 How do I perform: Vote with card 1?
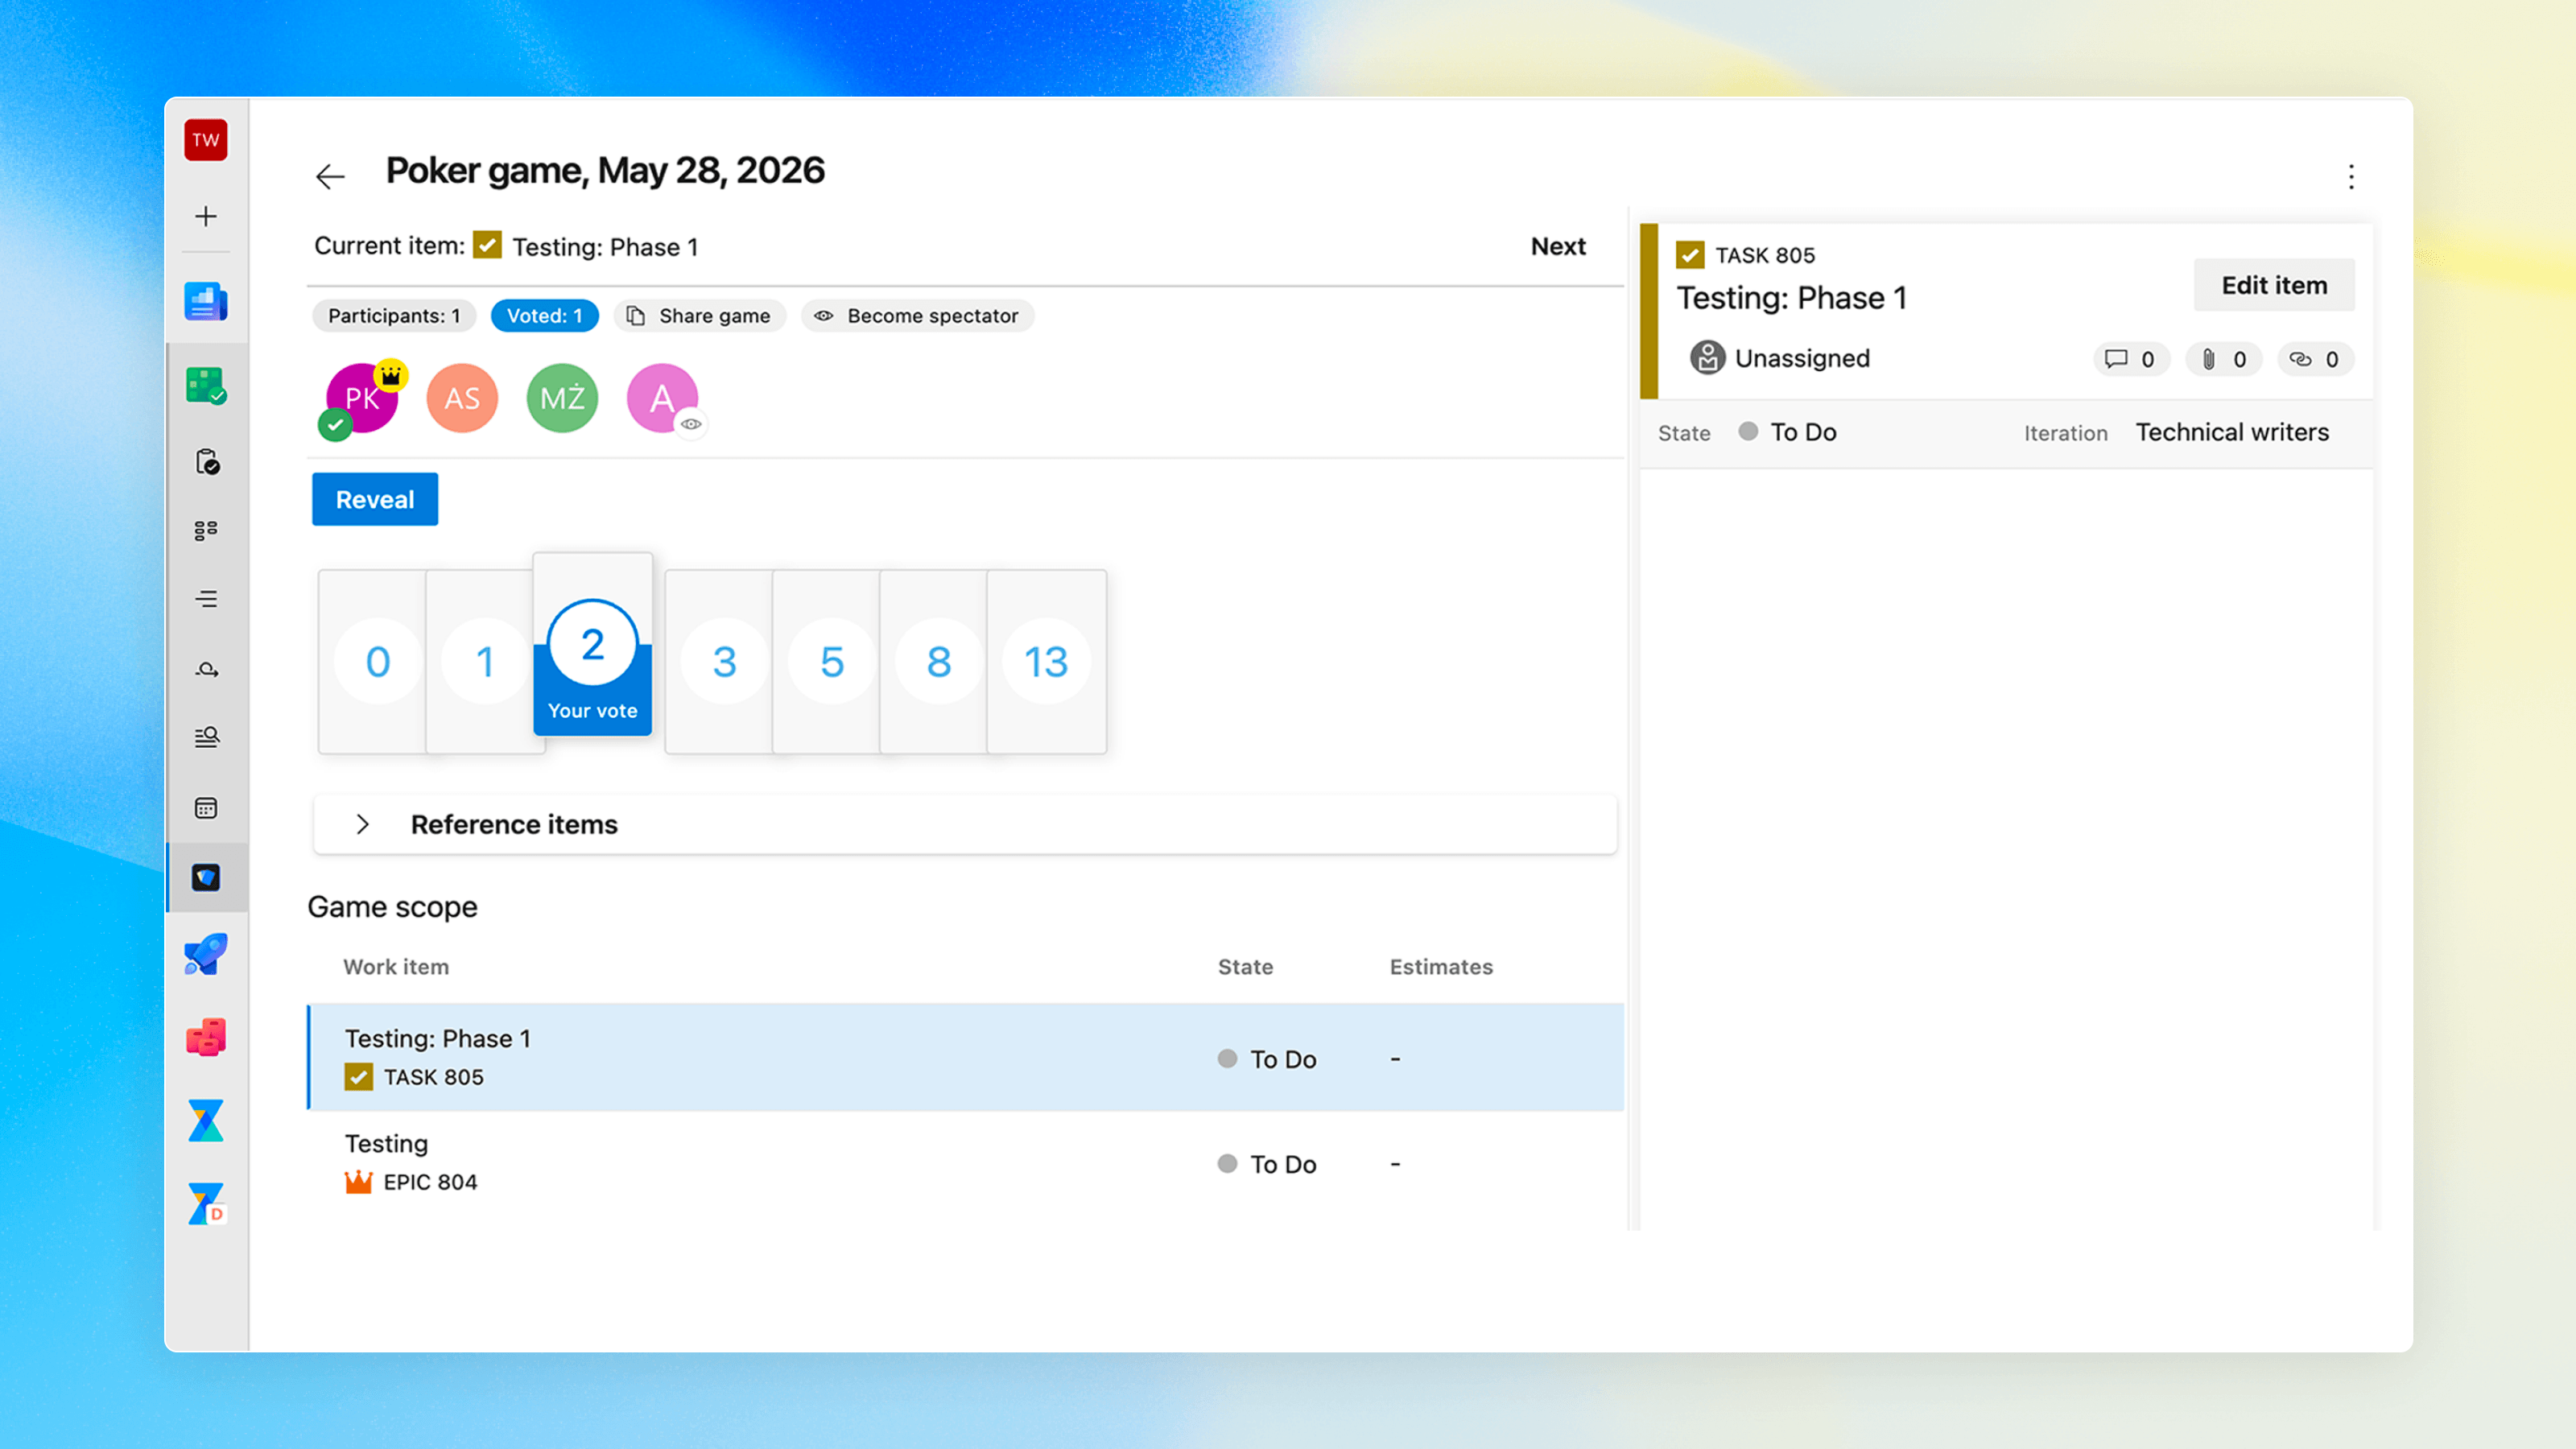pyautogui.click(x=485, y=661)
